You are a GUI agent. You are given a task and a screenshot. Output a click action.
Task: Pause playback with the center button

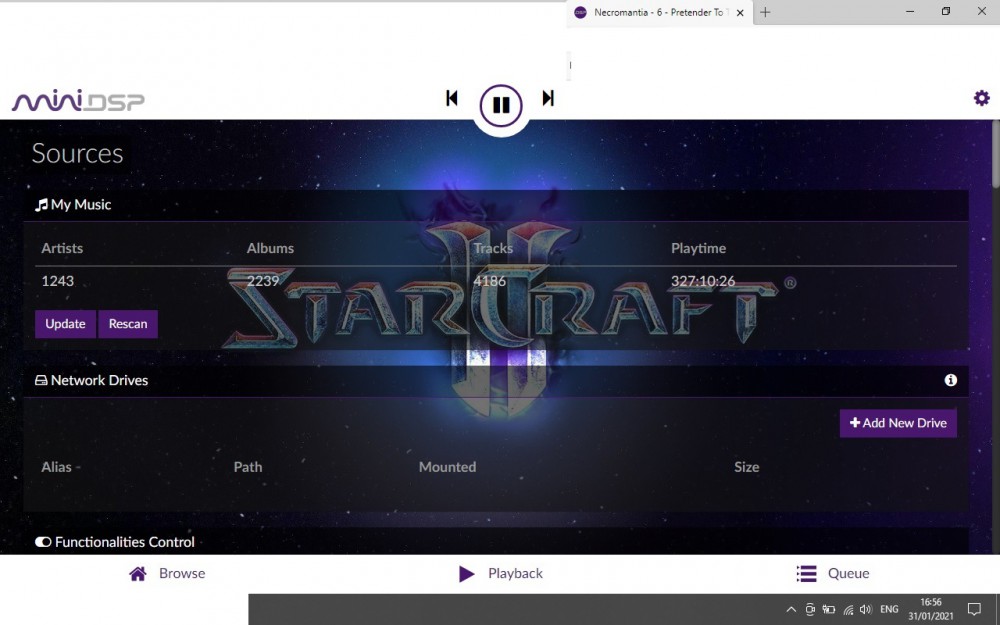[501, 105]
